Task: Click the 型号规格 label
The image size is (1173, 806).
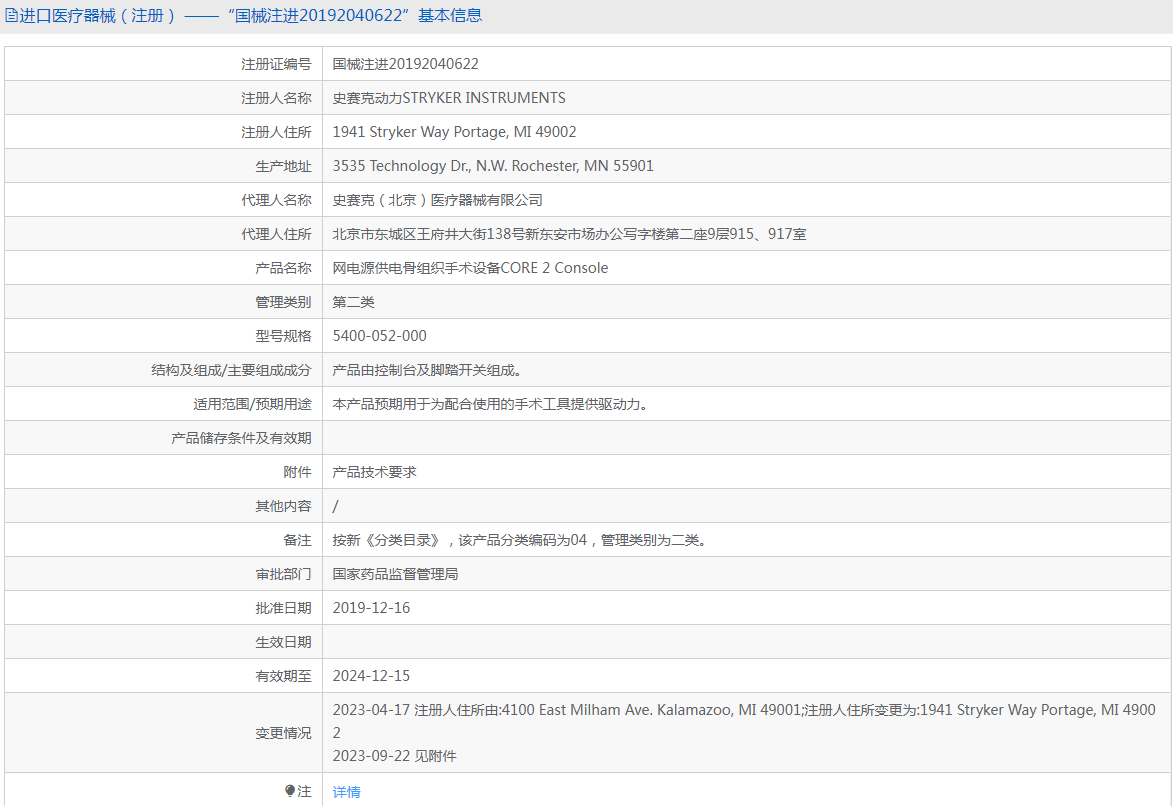Action: 283,336
